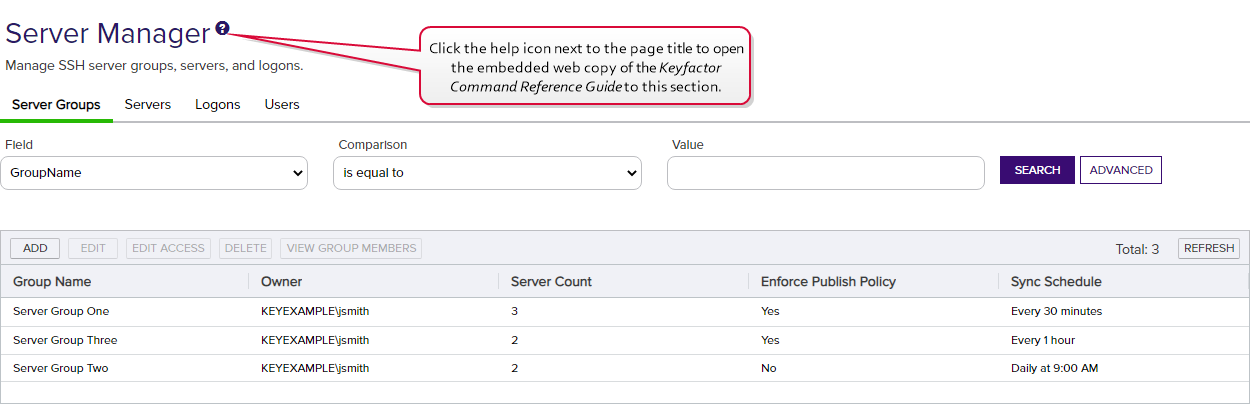The width and height of the screenshot is (1250, 404).
Task: Add a new server group with ADD
Action: tap(35, 248)
